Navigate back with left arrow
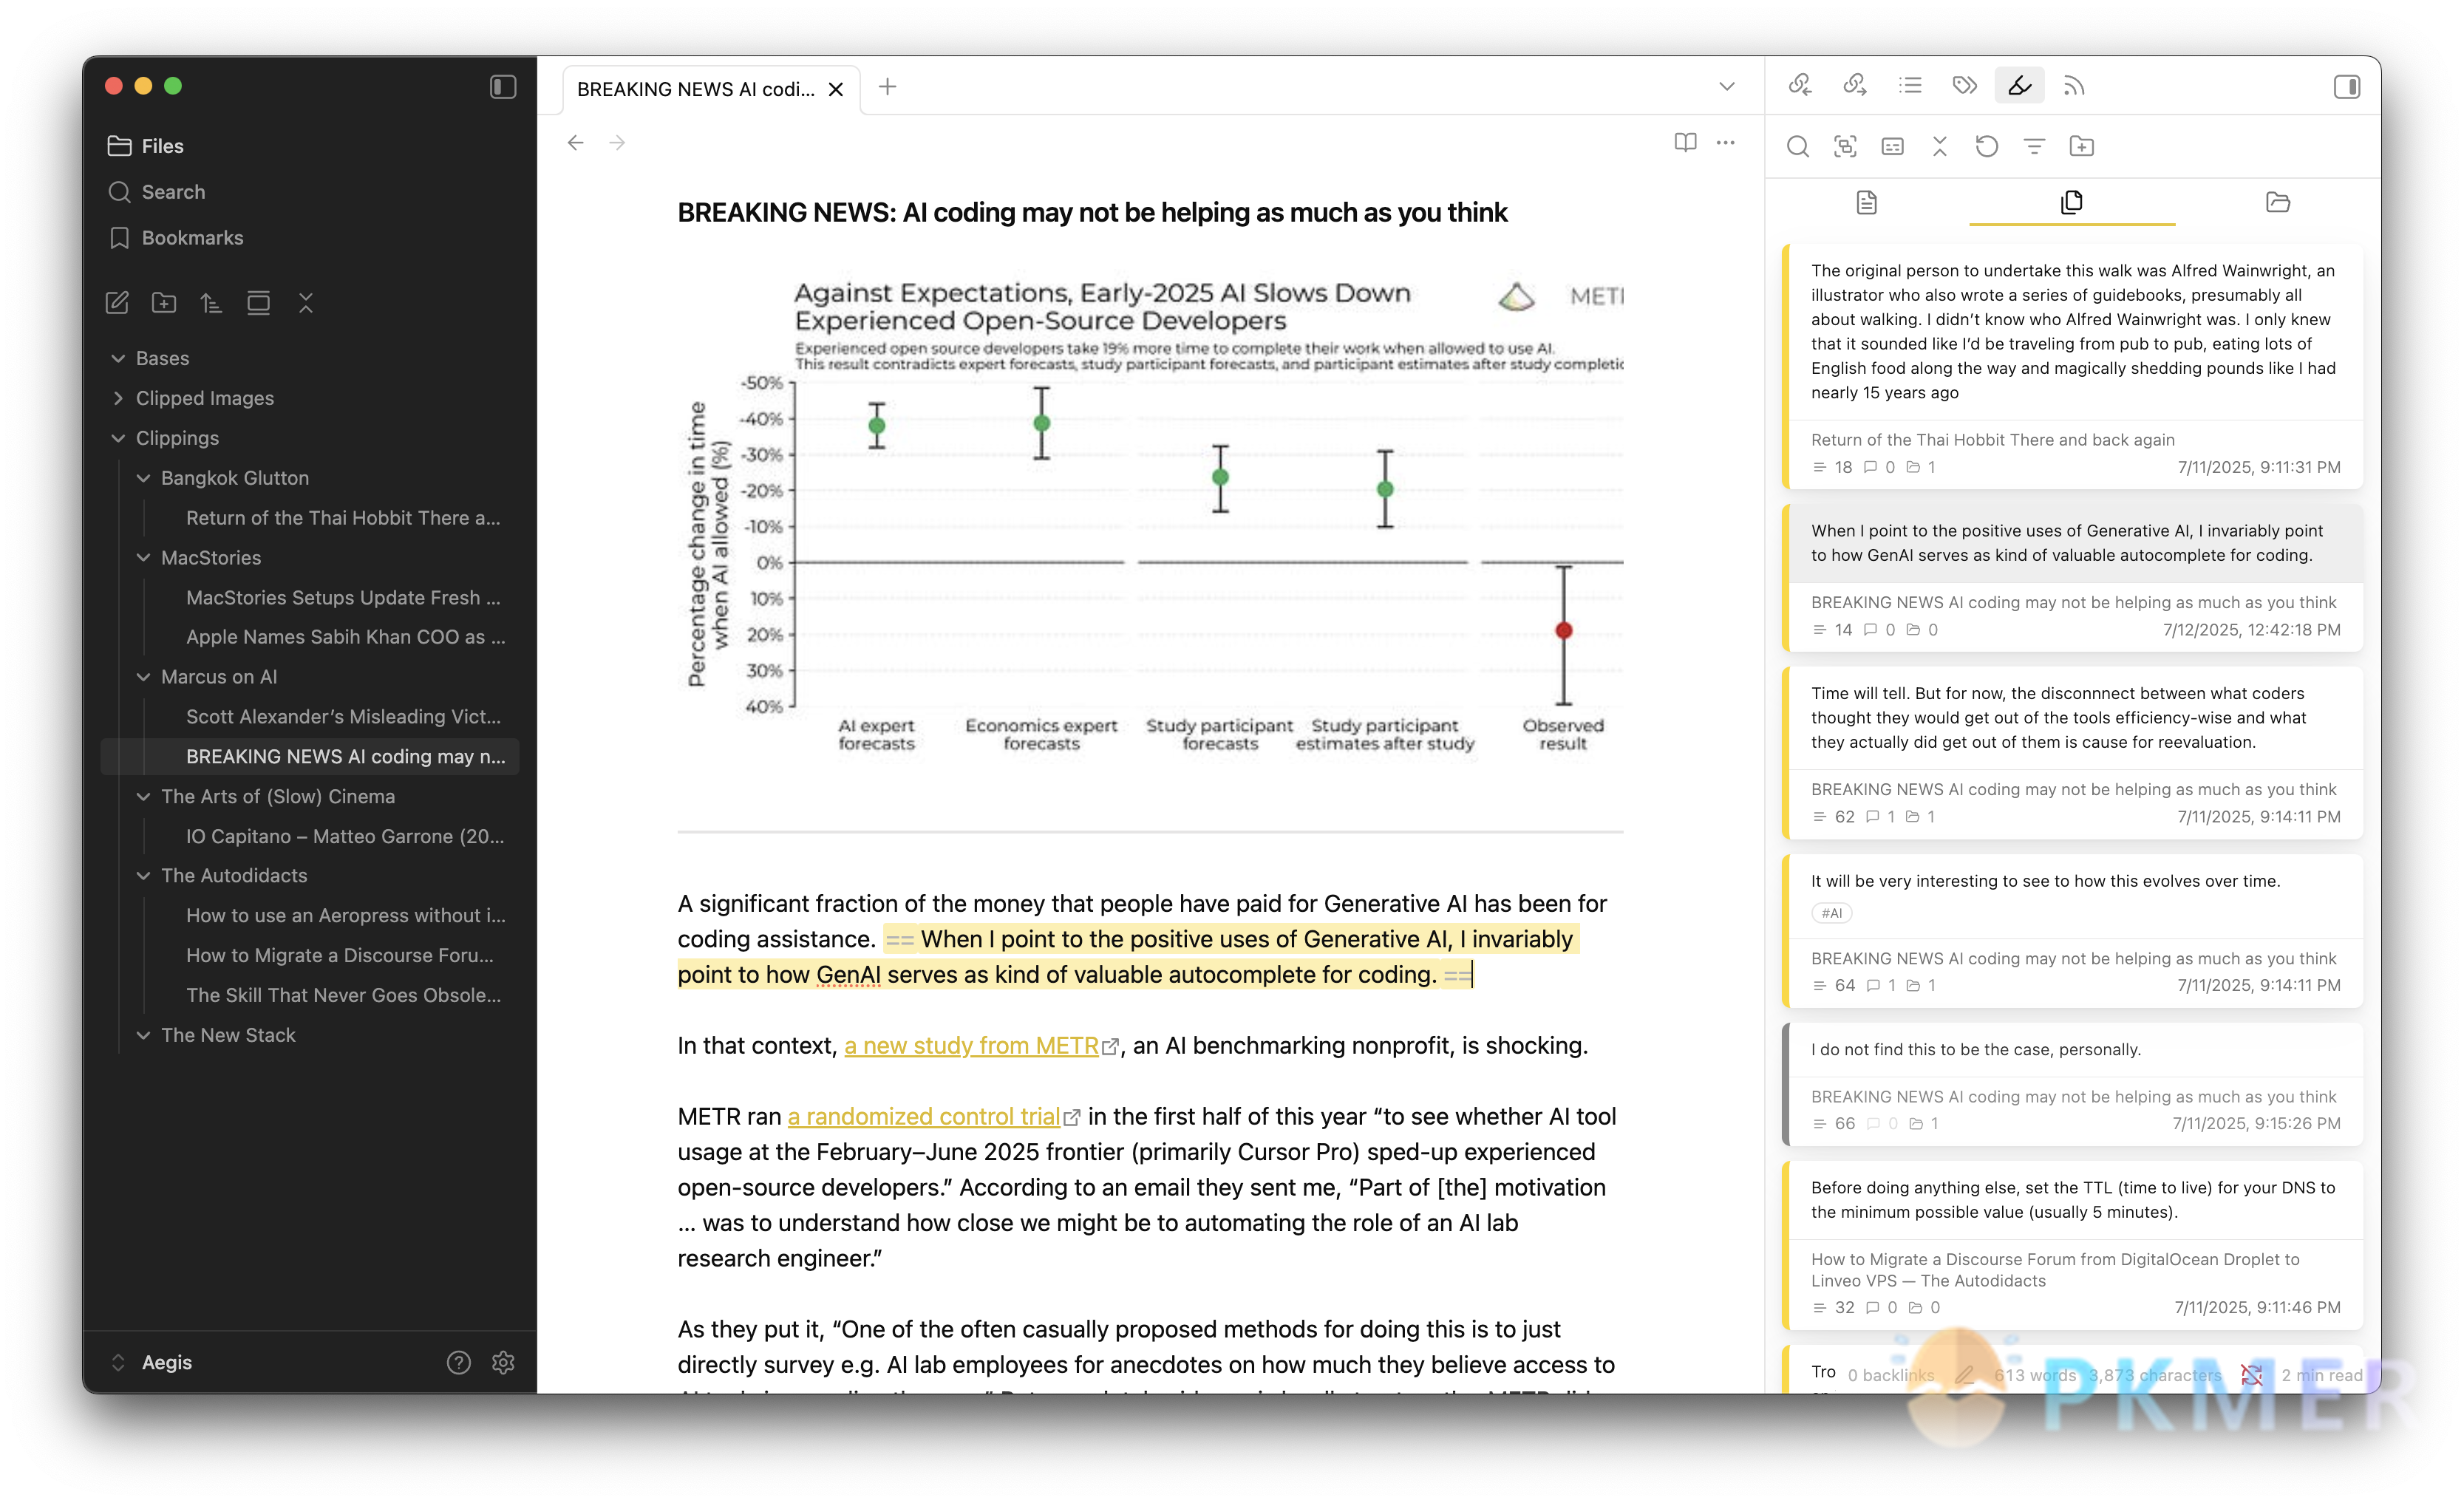Viewport: 2464px width, 1503px height. tap(575, 143)
